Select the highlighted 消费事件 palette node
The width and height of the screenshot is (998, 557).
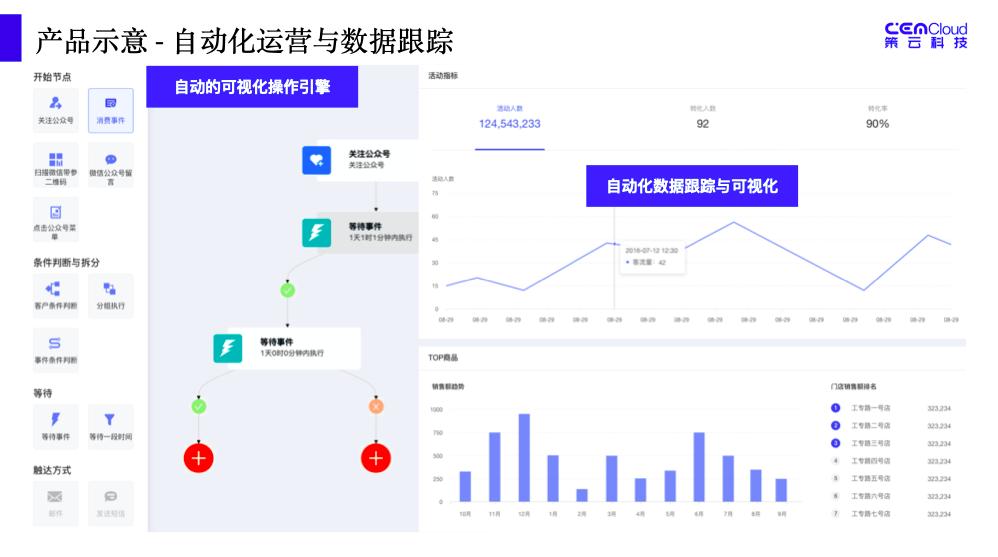111,110
